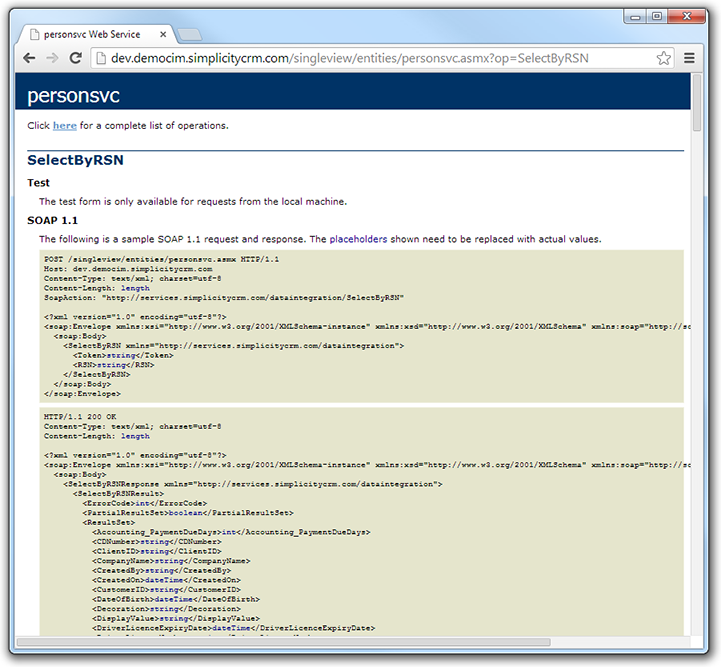Click the personsvc header title
This screenshot has height=667, width=721.
[x=73, y=96]
